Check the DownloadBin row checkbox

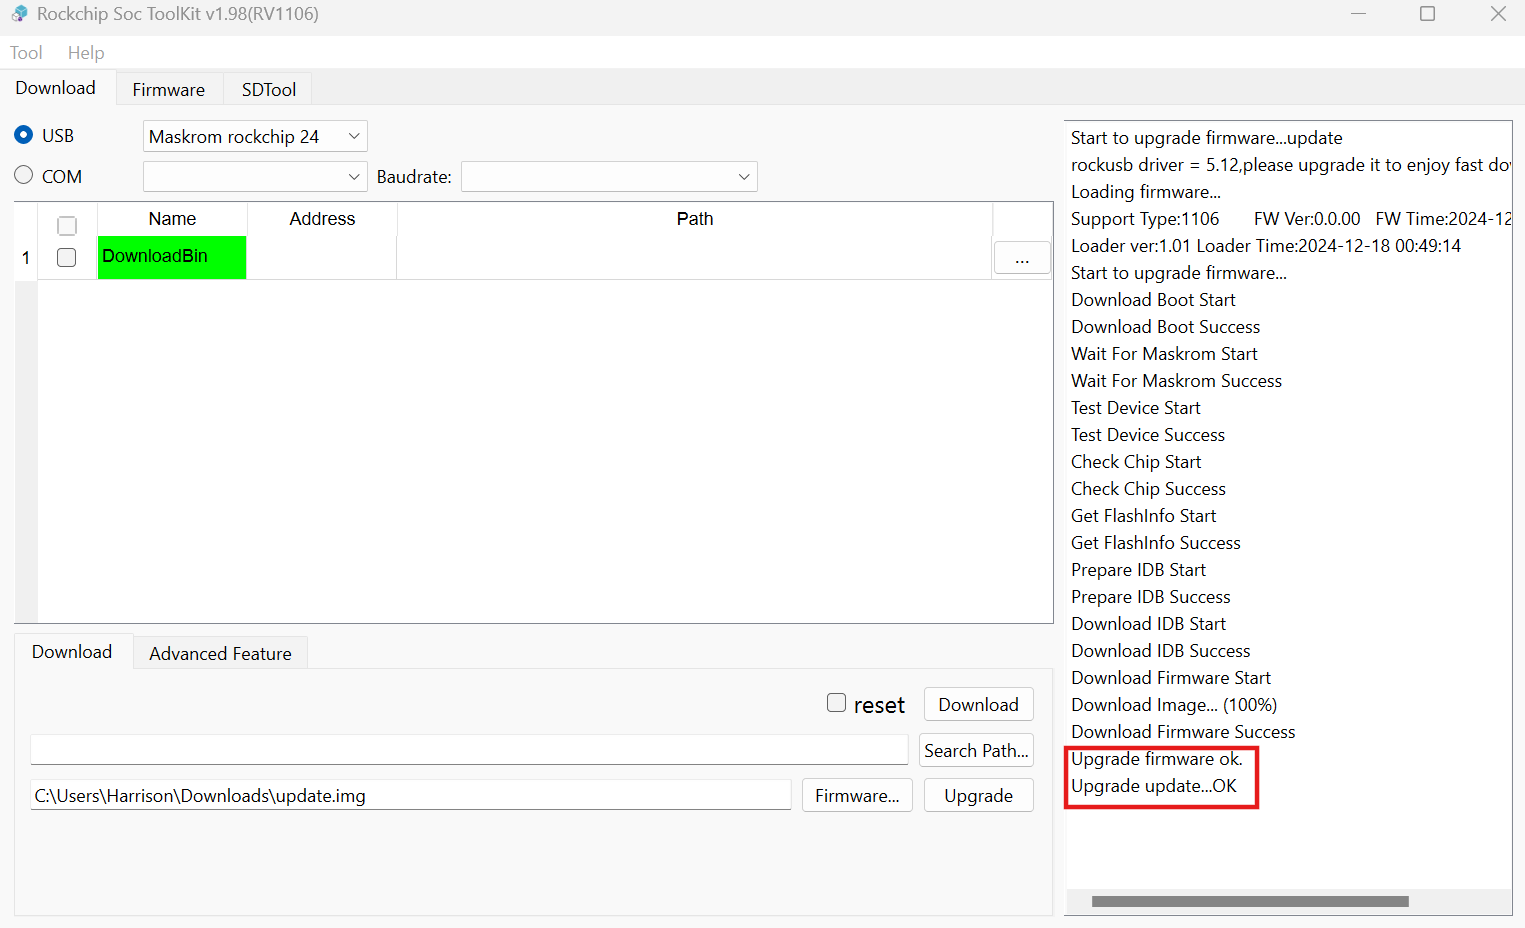click(67, 258)
